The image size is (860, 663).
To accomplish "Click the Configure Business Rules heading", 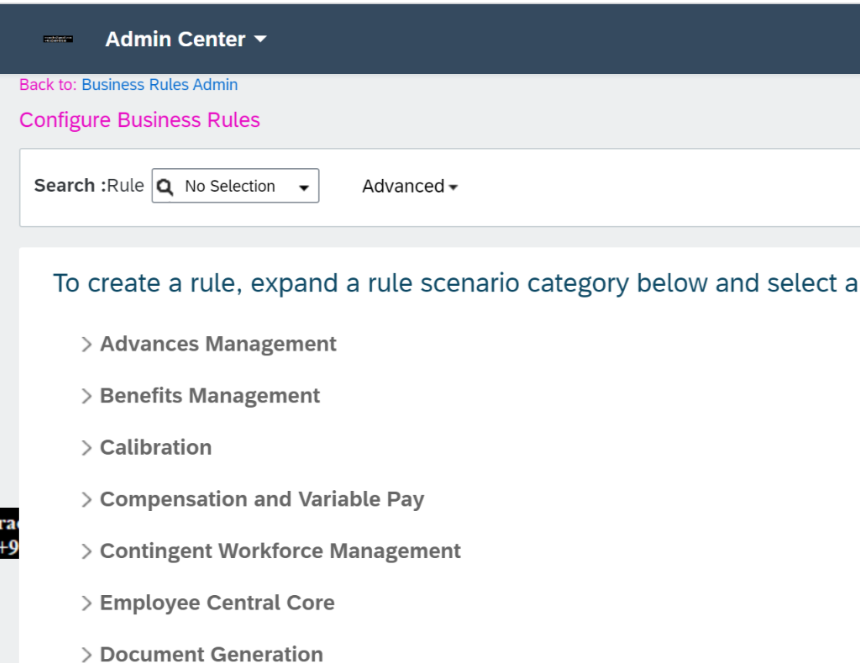I will click(x=139, y=120).
